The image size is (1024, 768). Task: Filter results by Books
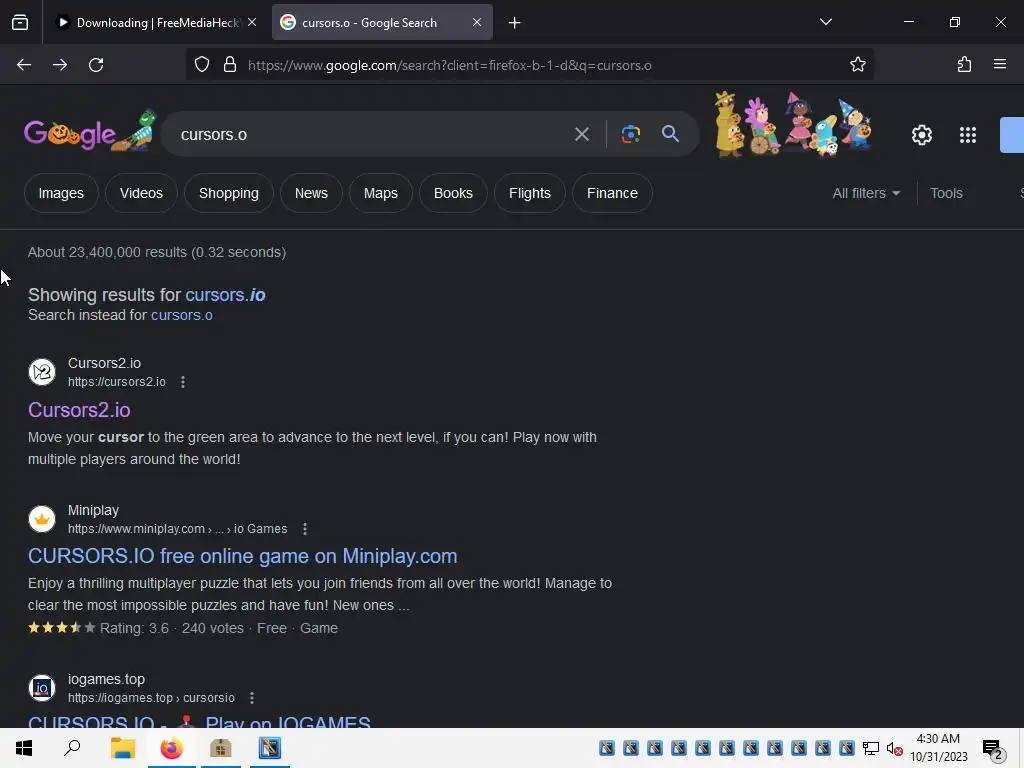click(453, 193)
